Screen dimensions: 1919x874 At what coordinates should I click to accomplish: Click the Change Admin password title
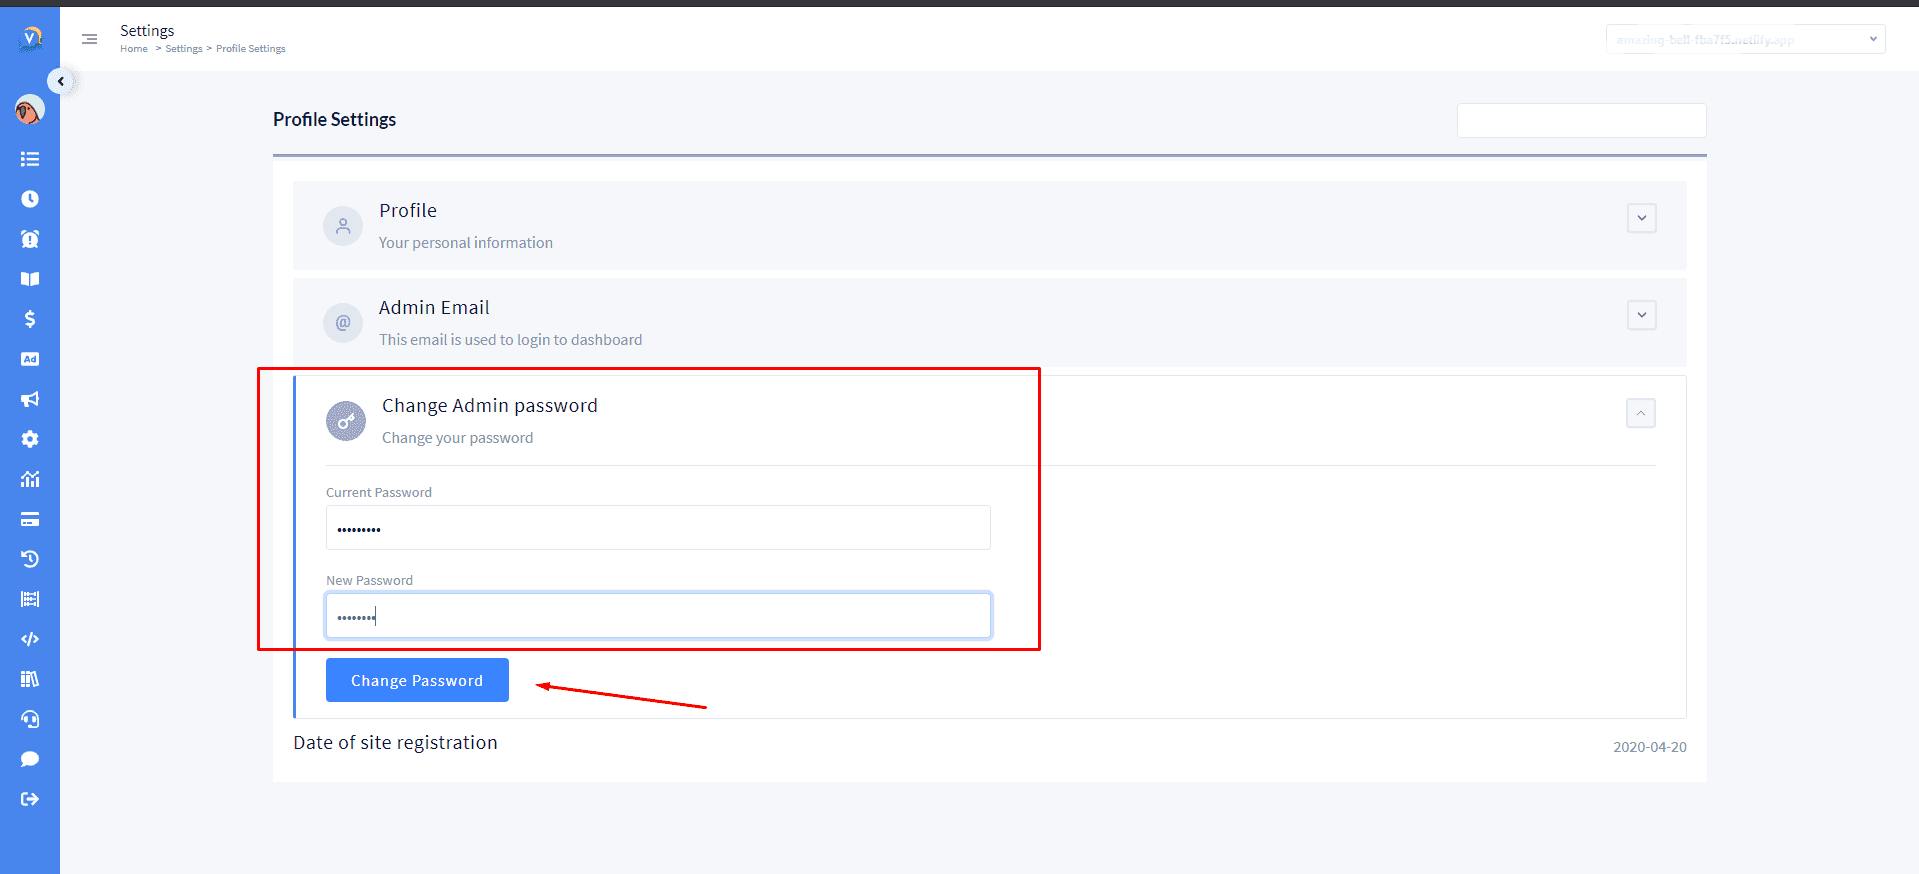click(x=490, y=405)
